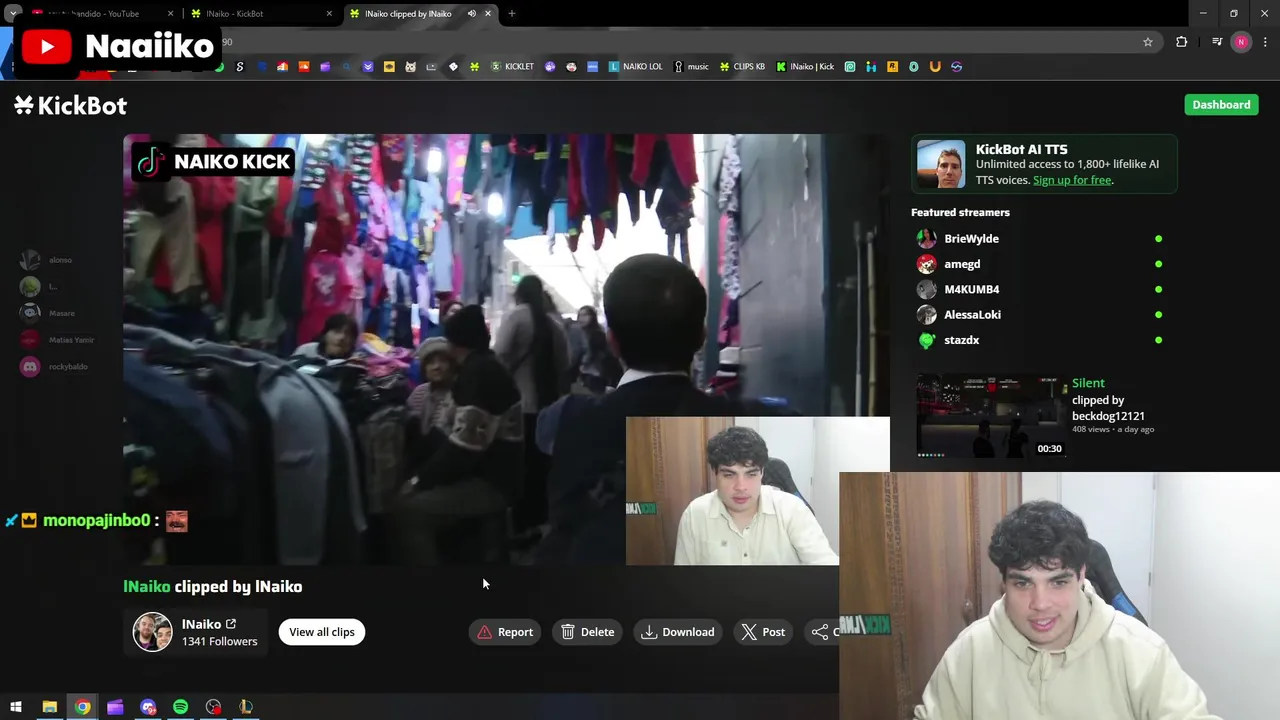
Task: Switch to the 'INaiko - KickBot' tab
Action: 262,14
